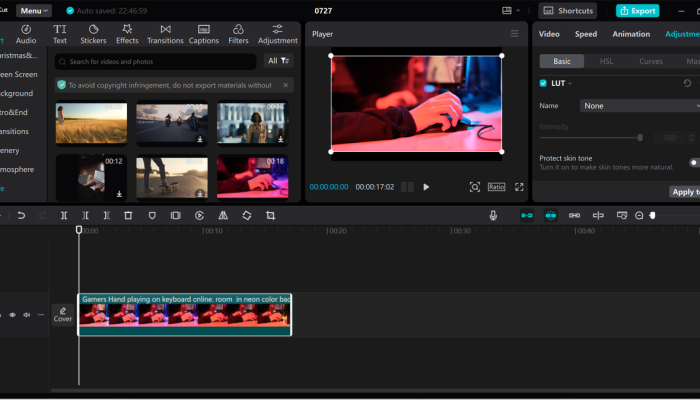This screenshot has height=400, width=700.
Task: Select the Crop tool in timeline toolbar
Action: point(270,215)
